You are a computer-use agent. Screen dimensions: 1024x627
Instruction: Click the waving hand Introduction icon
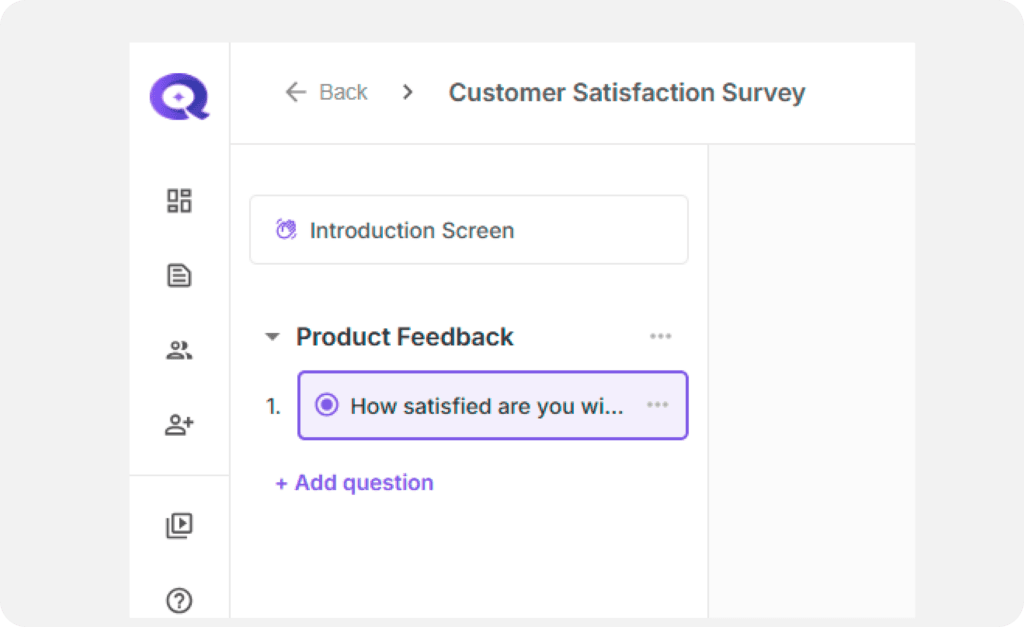286,230
